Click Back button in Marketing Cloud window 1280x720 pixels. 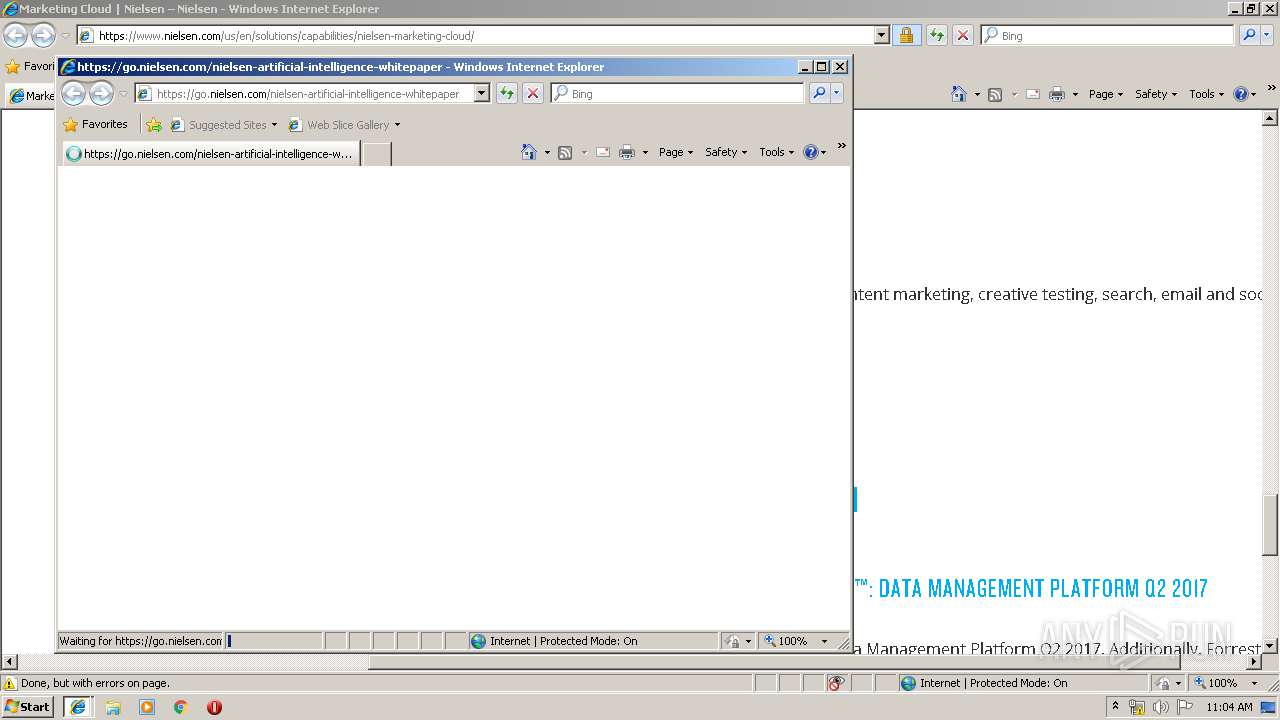click(x=15, y=36)
